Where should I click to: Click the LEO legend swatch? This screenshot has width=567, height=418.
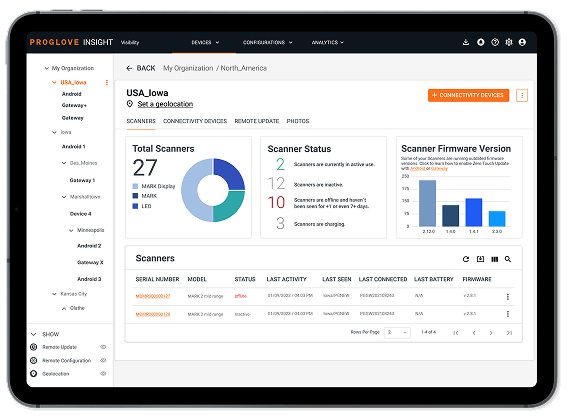pyautogui.click(x=135, y=206)
